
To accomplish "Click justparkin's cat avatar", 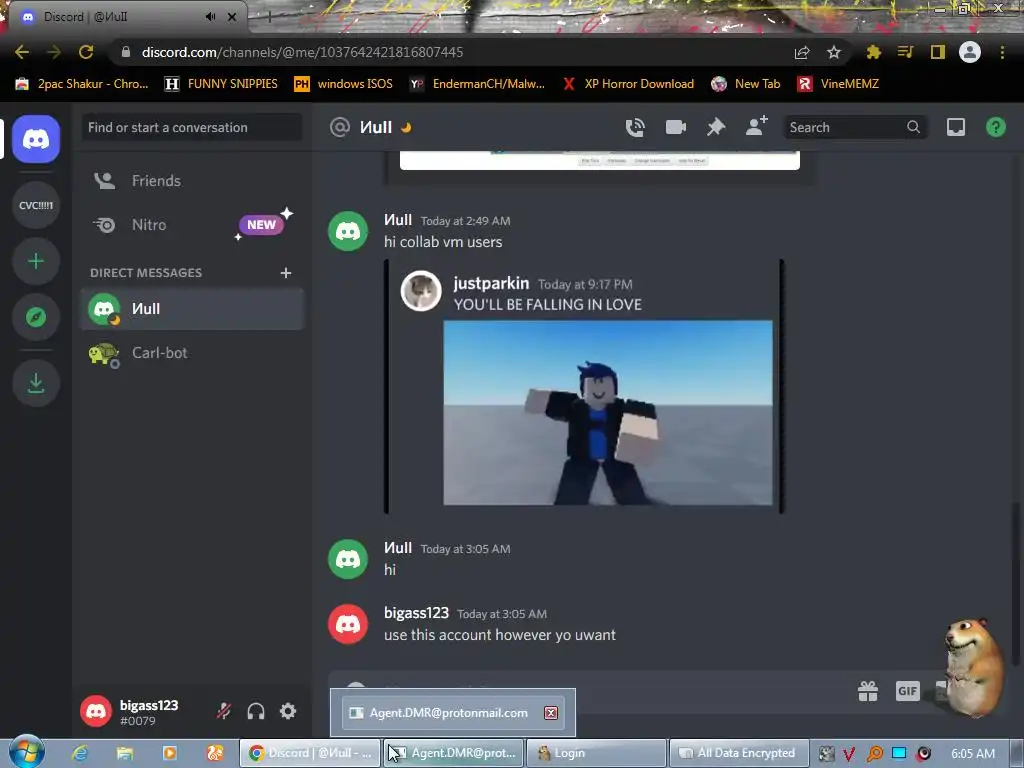I will (x=421, y=291).
